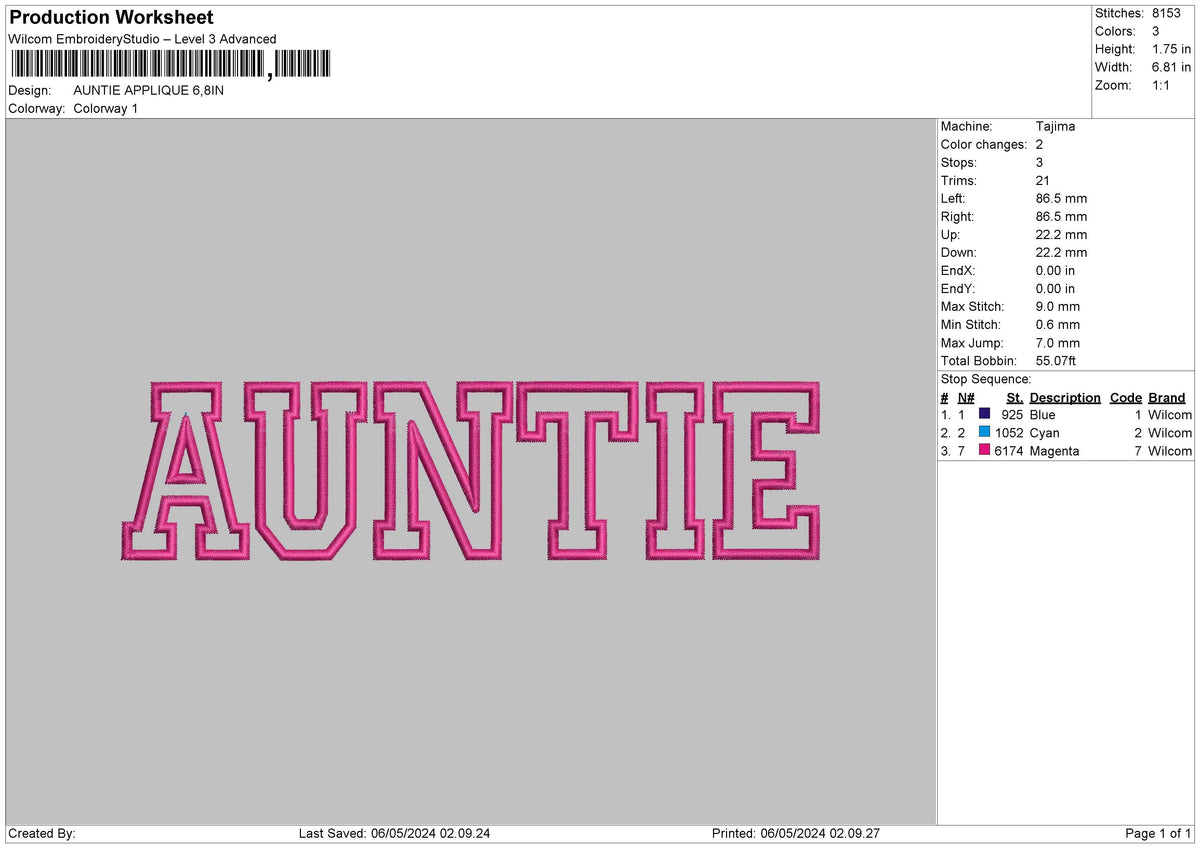Select the Total Bobbin value 55.07ft
Image resolution: width=1200 pixels, height=848 pixels.
tap(1056, 360)
